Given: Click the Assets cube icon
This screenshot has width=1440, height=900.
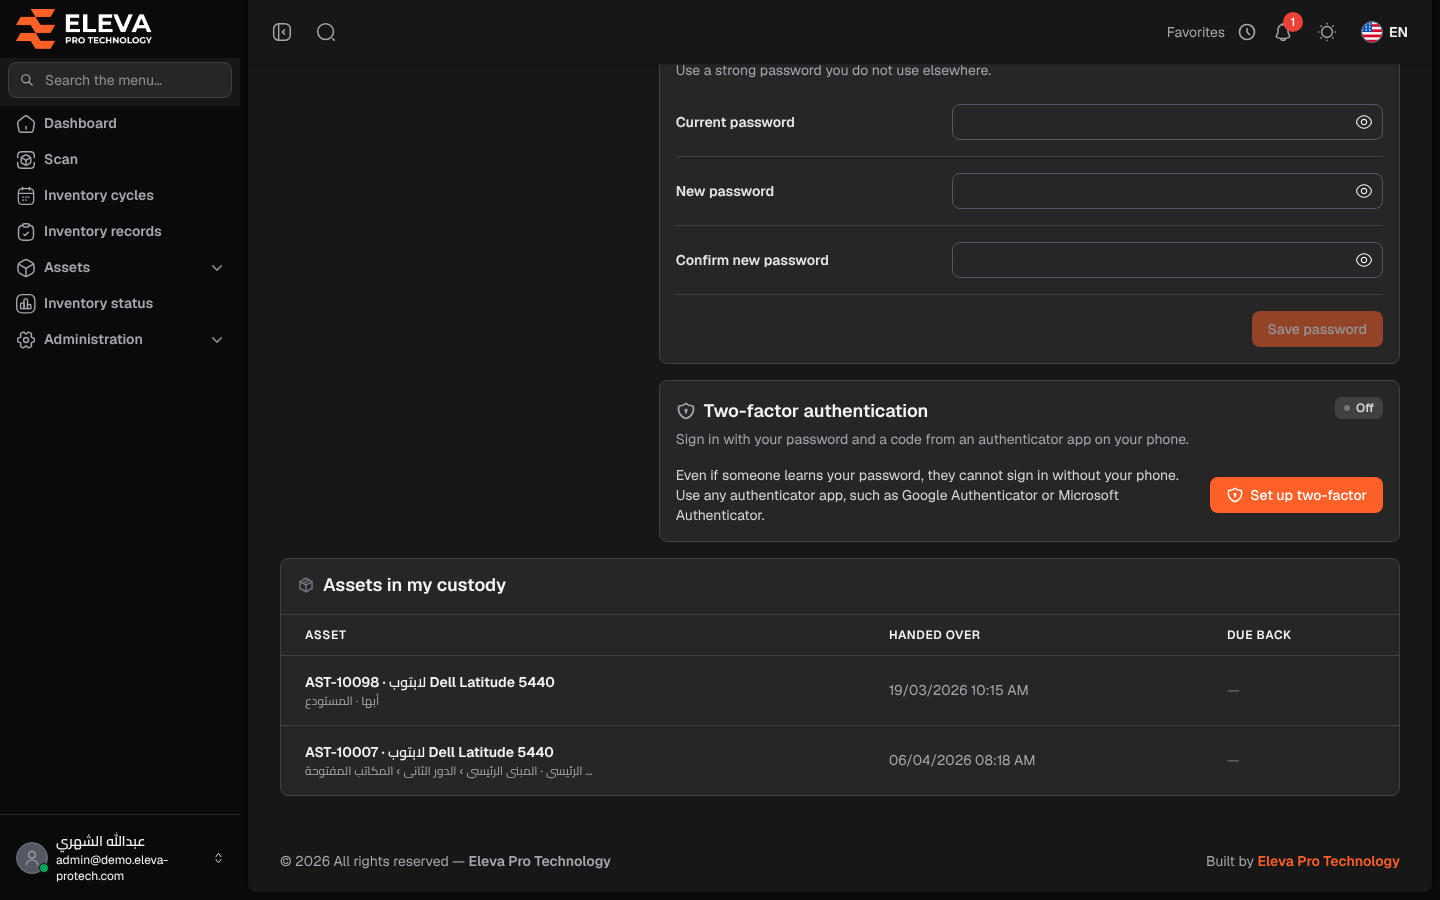Looking at the screenshot, I should 26,268.
